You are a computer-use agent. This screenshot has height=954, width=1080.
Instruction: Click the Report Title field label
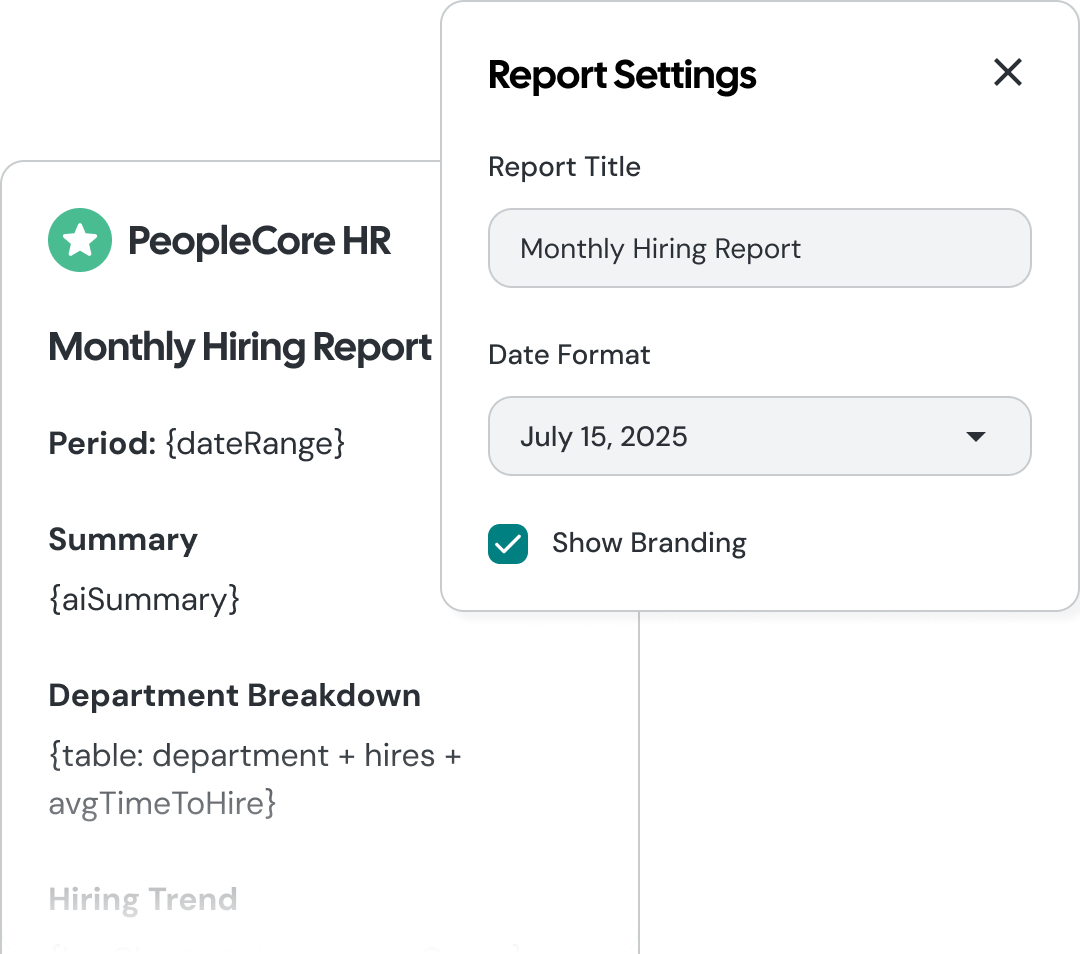pos(565,167)
